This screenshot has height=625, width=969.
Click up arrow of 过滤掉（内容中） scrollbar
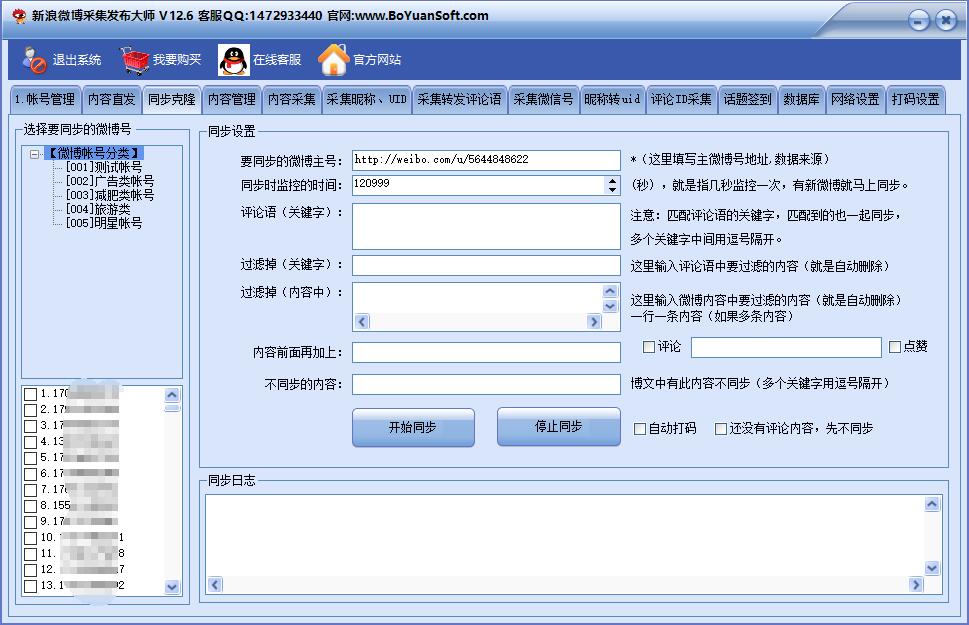pyautogui.click(x=610, y=291)
